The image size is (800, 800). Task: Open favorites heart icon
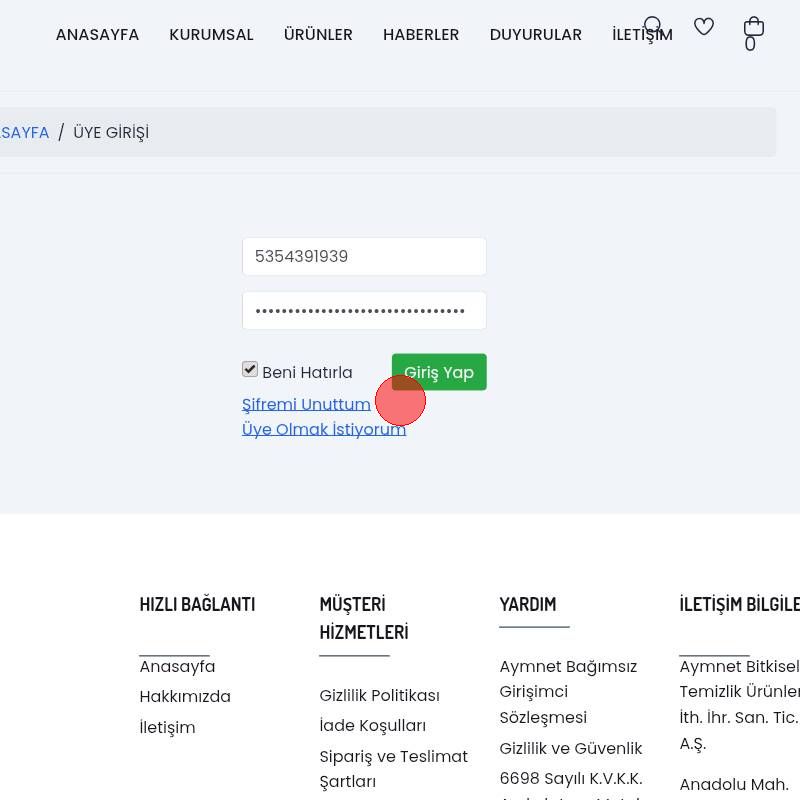(x=704, y=27)
